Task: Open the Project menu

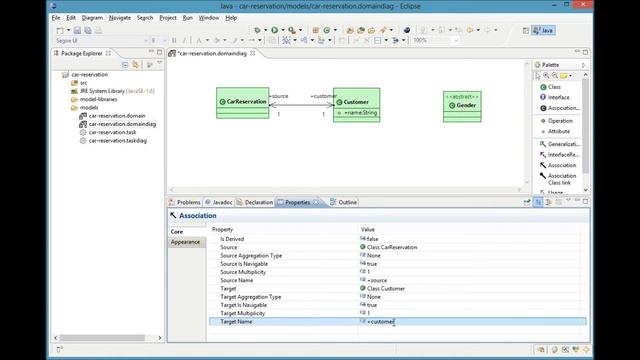Action: pyautogui.click(x=168, y=18)
